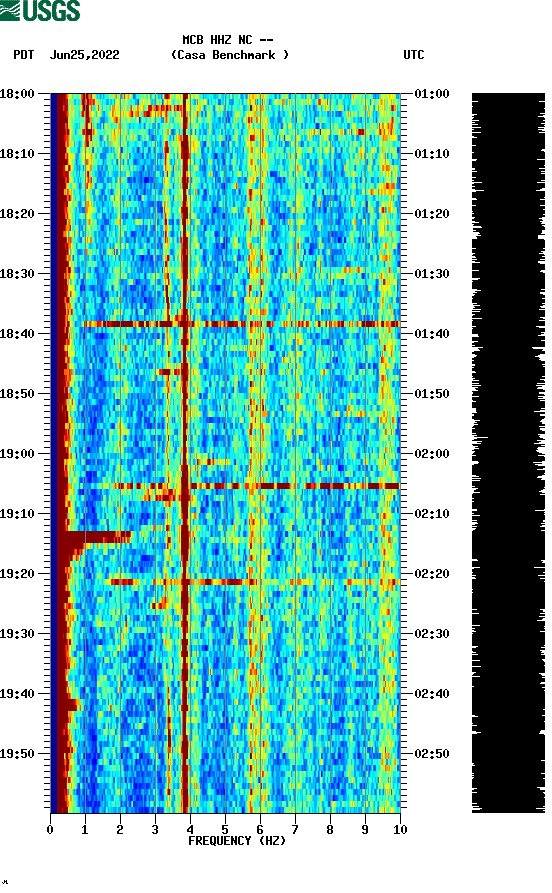Click the 'UTC' timezone label
Screen dimensions: 552x893
pyautogui.click(x=414, y=55)
